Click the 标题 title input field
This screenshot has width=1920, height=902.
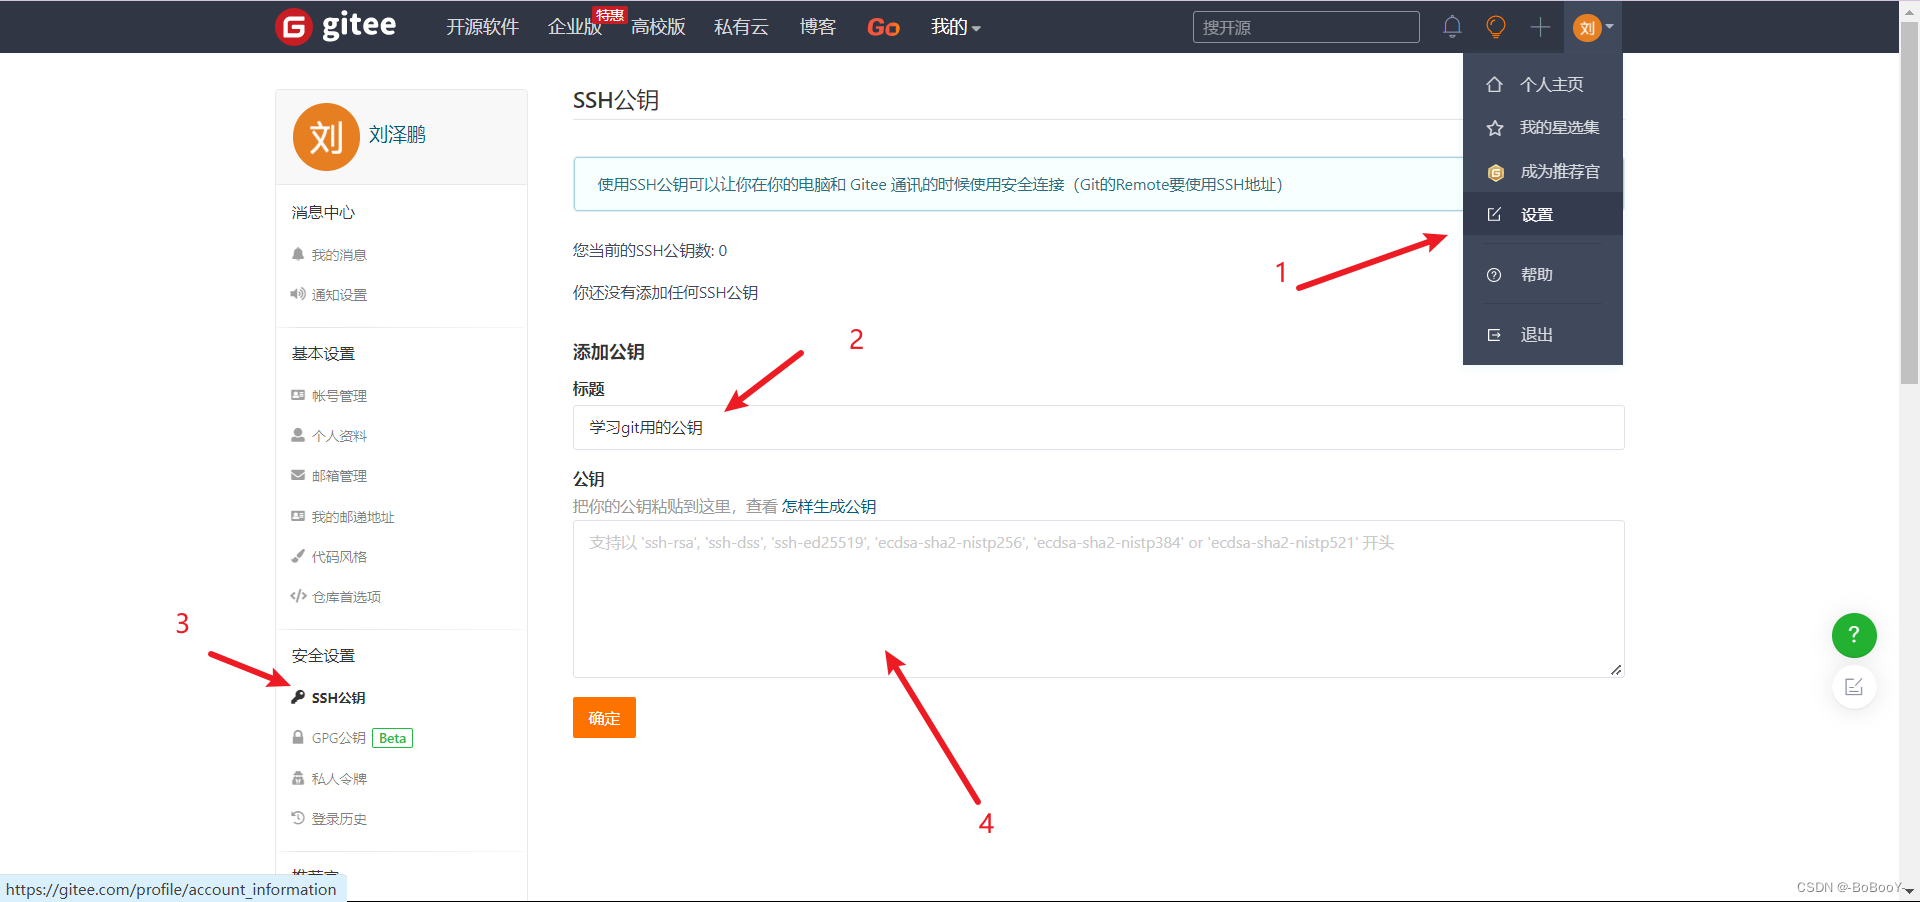(1098, 427)
